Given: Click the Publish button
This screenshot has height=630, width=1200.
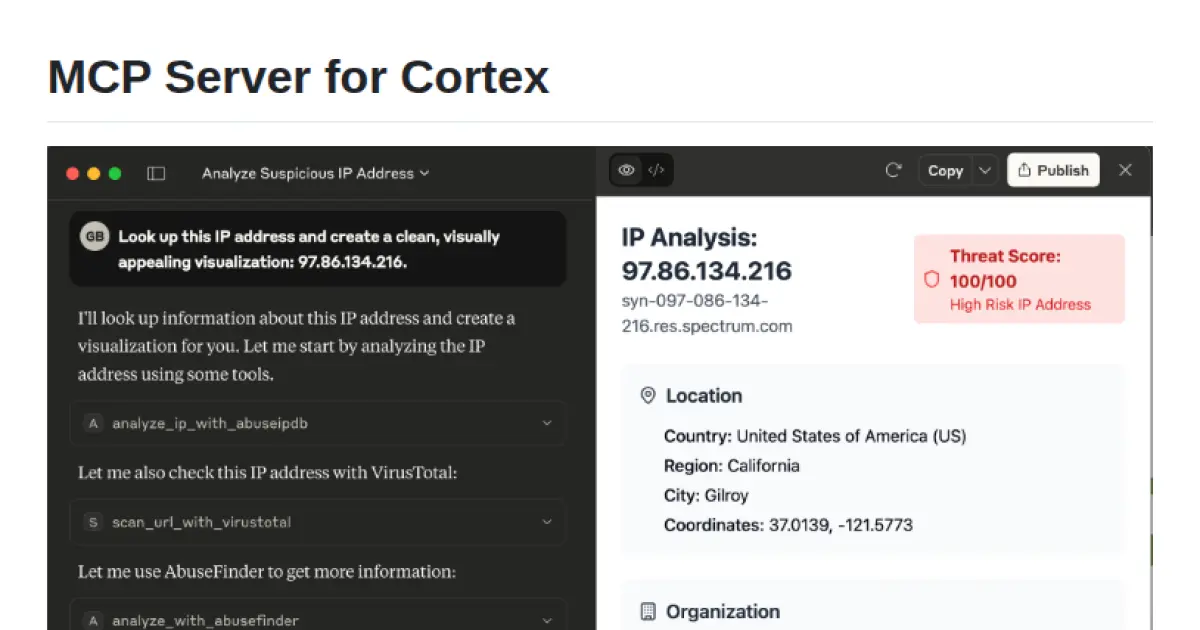Looking at the screenshot, I should coord(1053,170).
